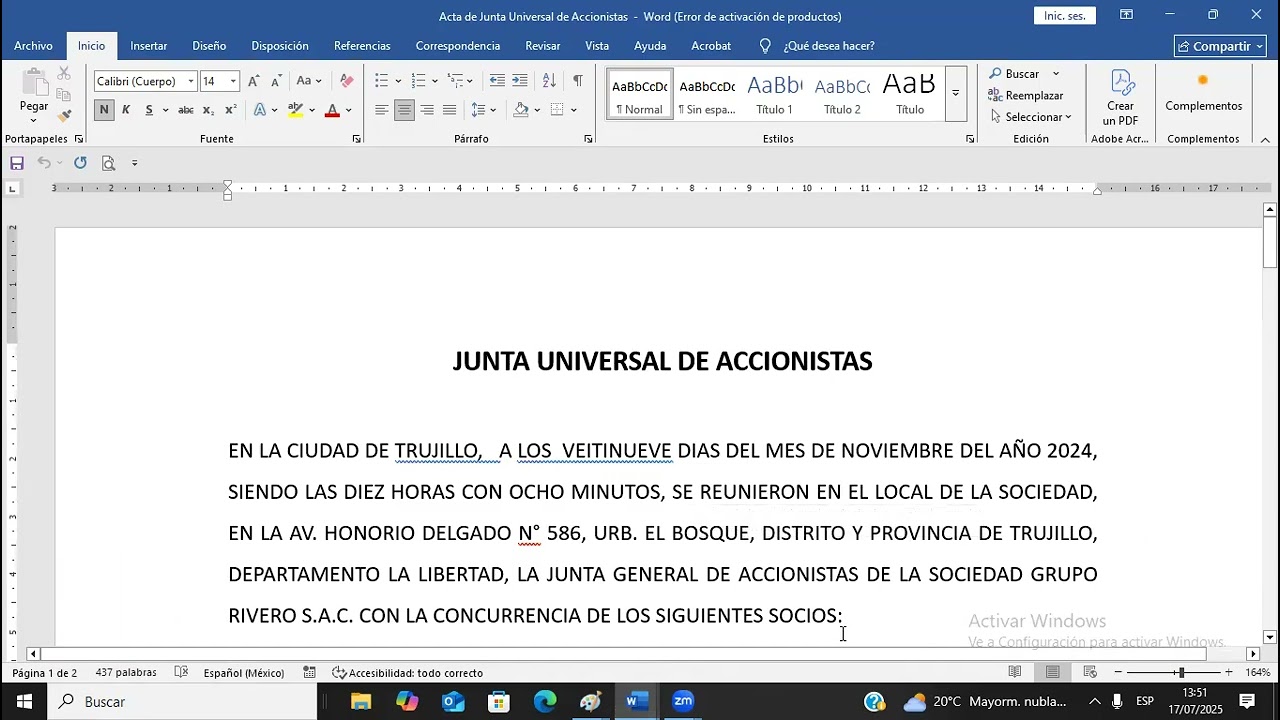The height and width of the screenshot is (720, 1280).
Task: Apply red font color
Action: pyautogui.click(x=332, y=110)
